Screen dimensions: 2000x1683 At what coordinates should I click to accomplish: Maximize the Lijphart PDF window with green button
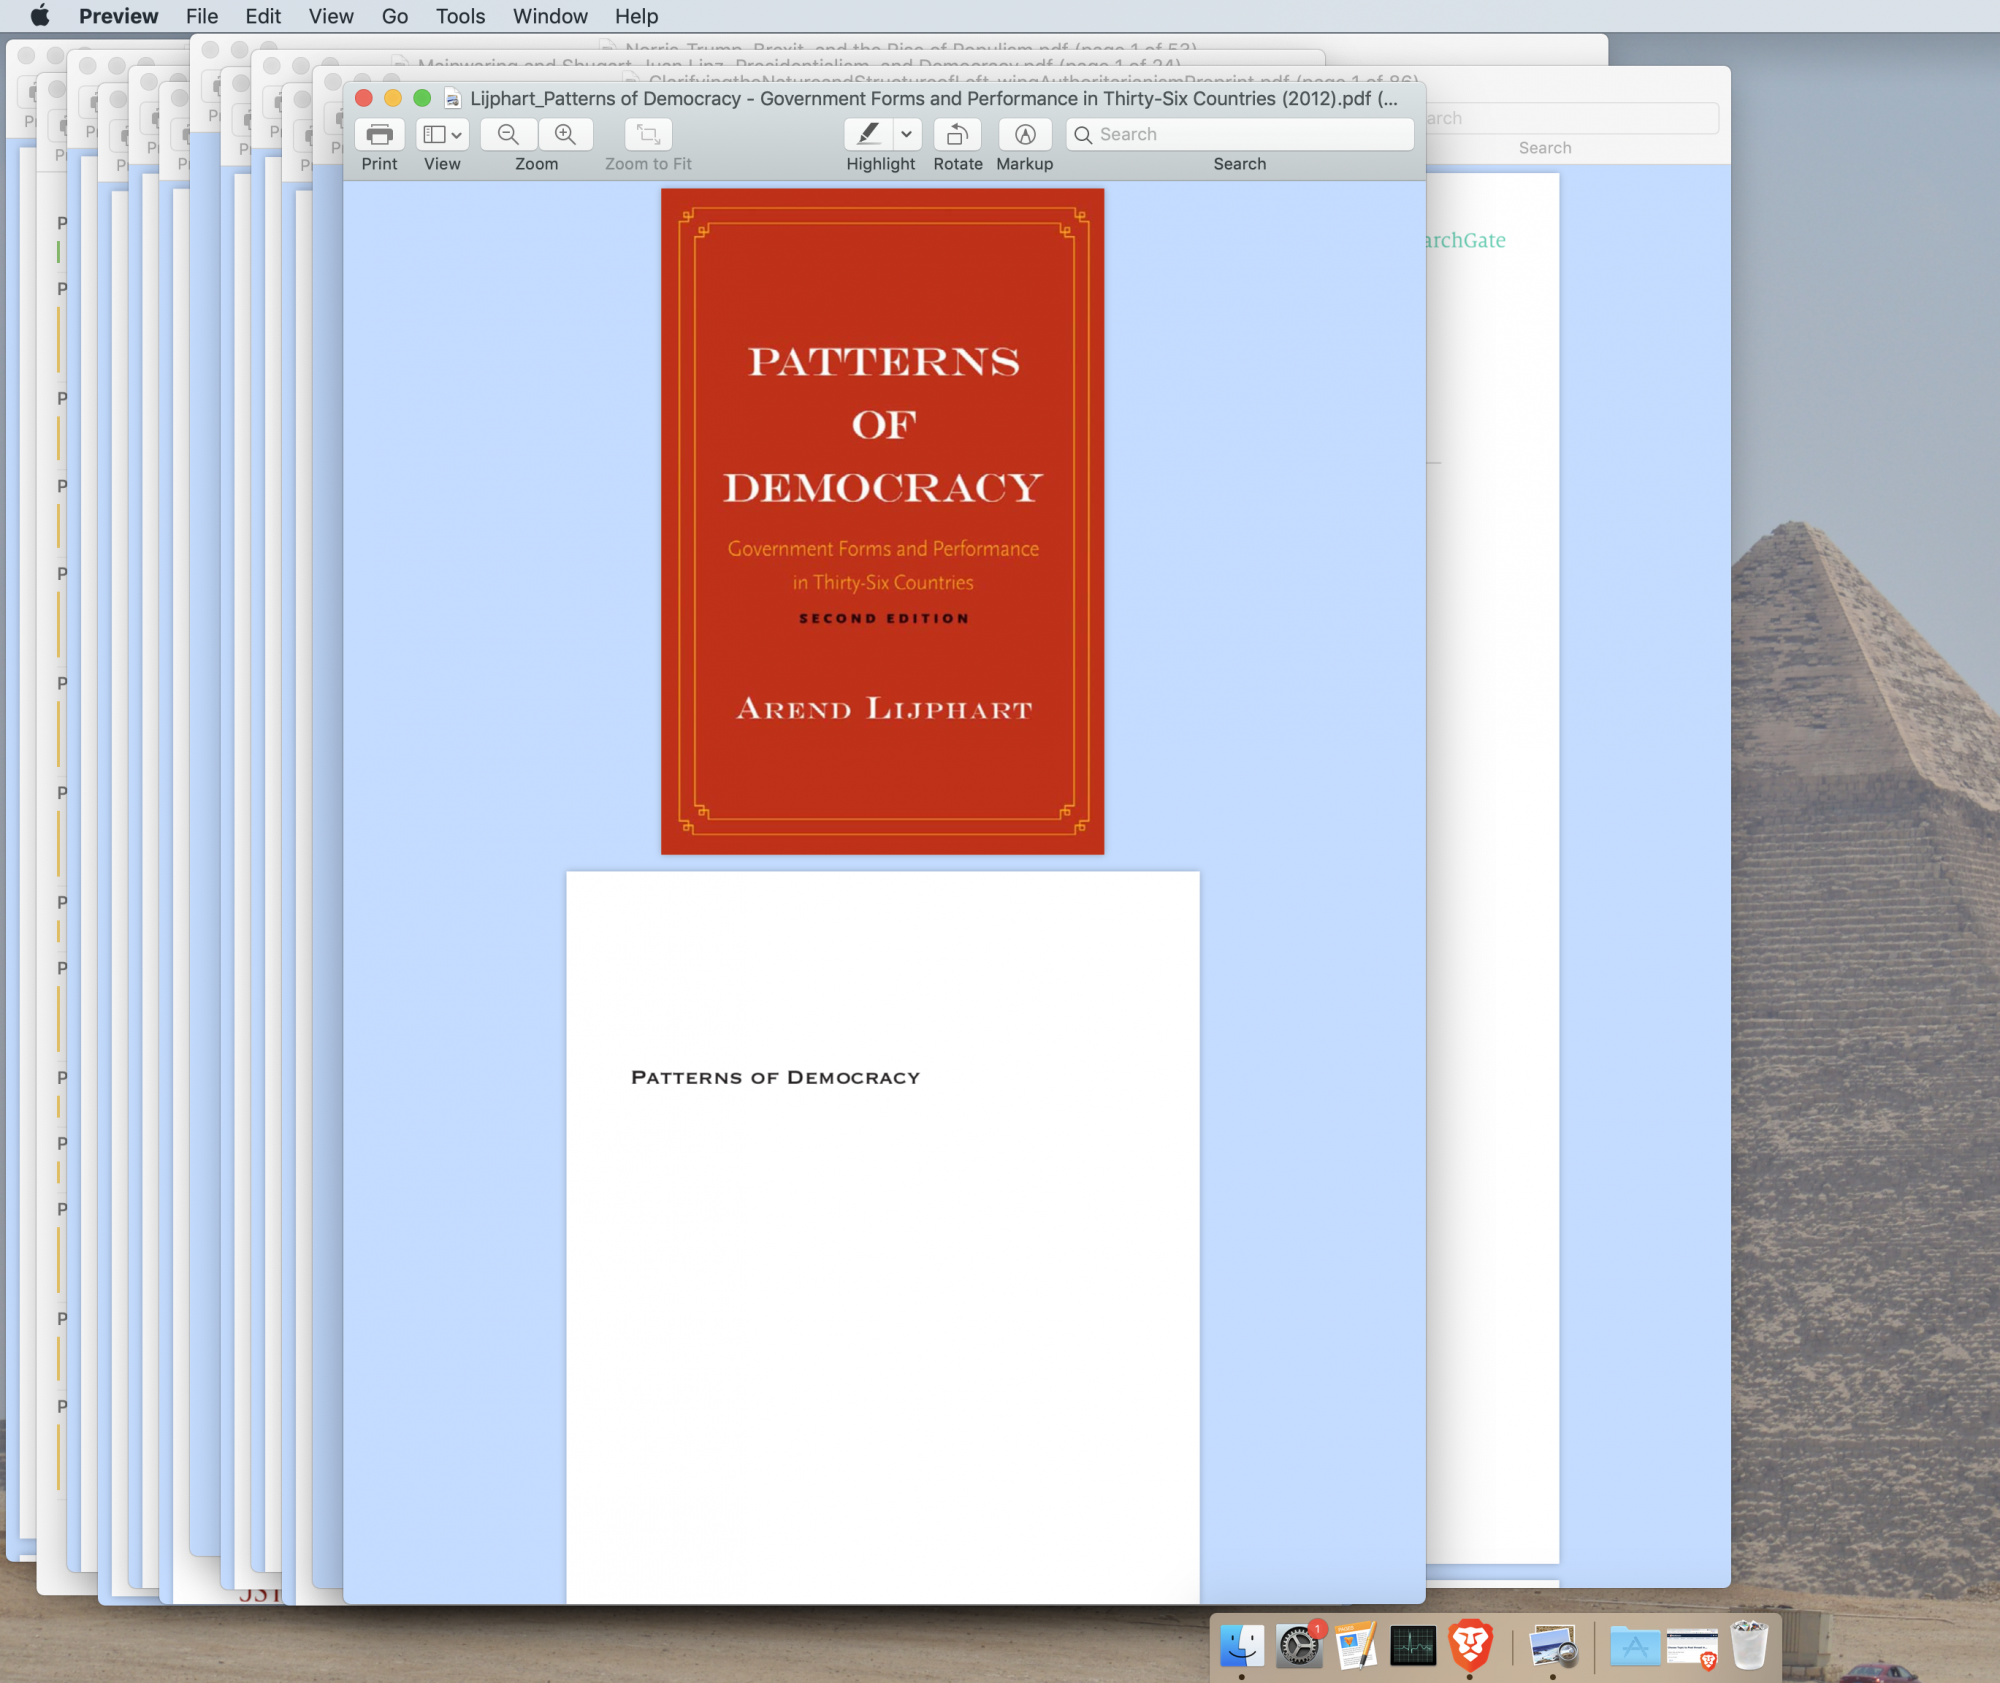[422, 98]
